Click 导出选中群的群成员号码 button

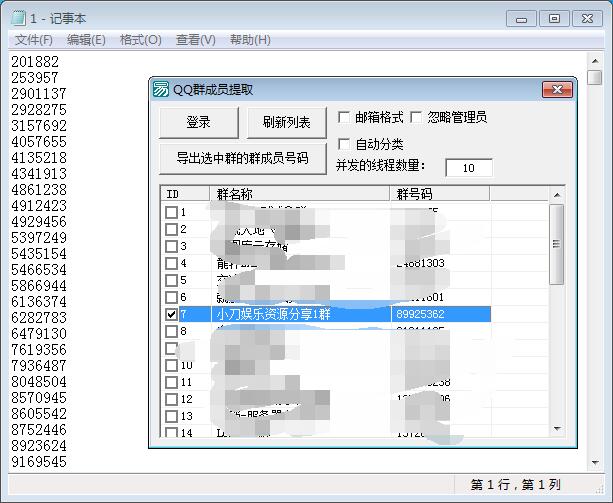pyautogui.click(x=243, y=158)
